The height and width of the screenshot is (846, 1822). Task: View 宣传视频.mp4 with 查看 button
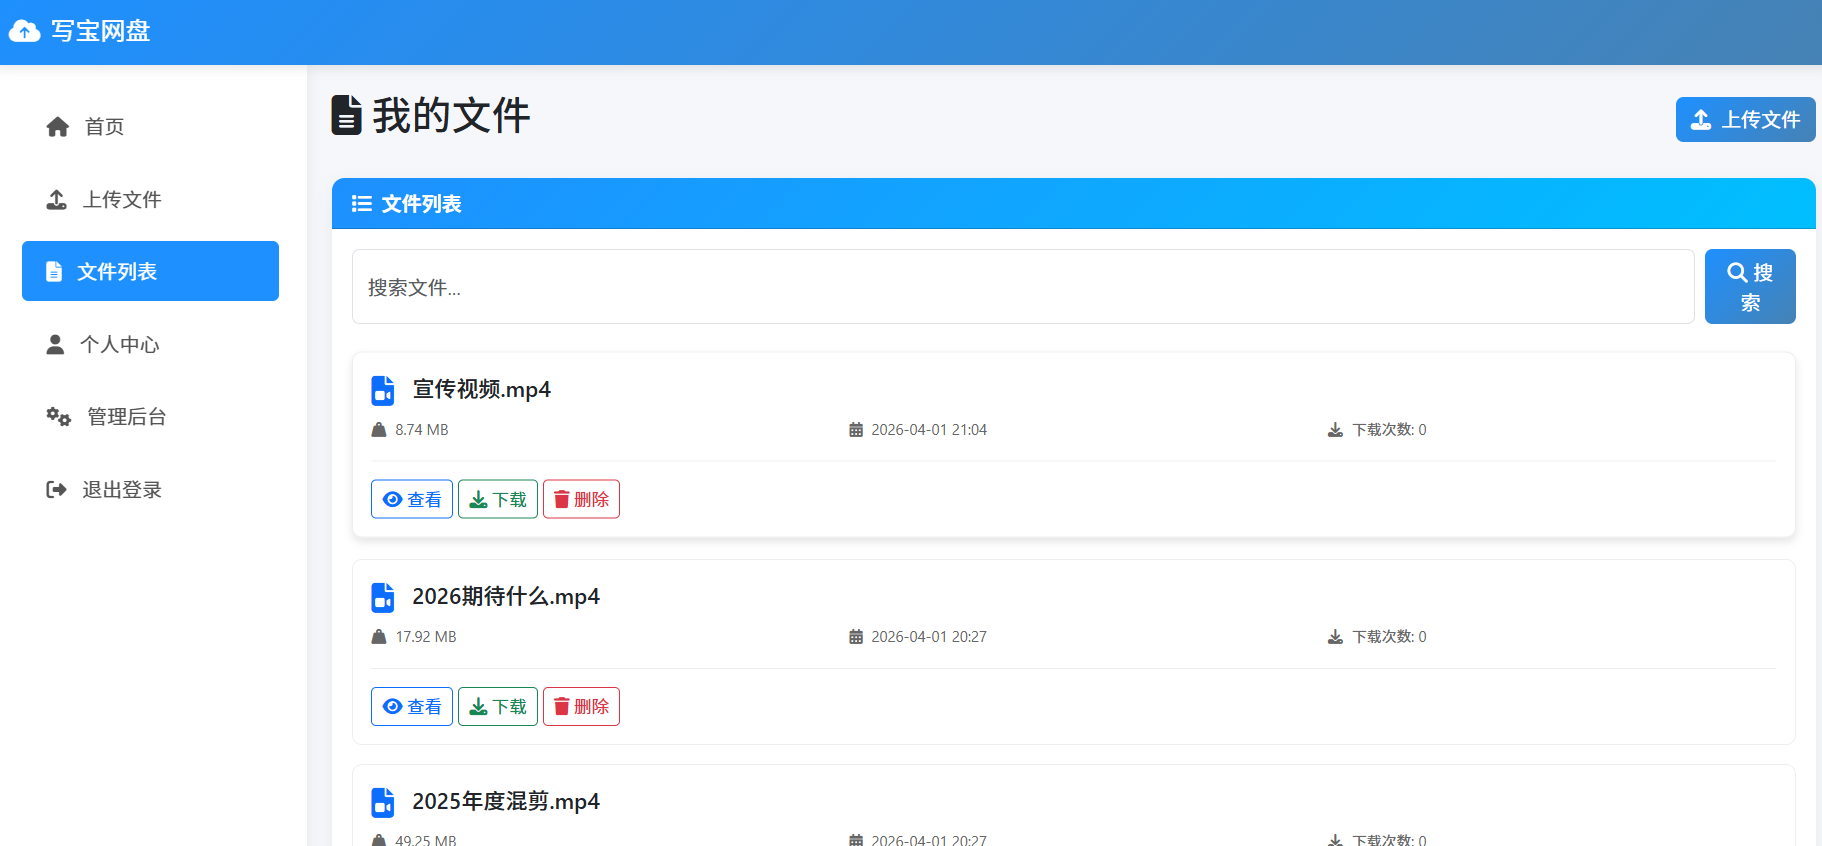412,499
